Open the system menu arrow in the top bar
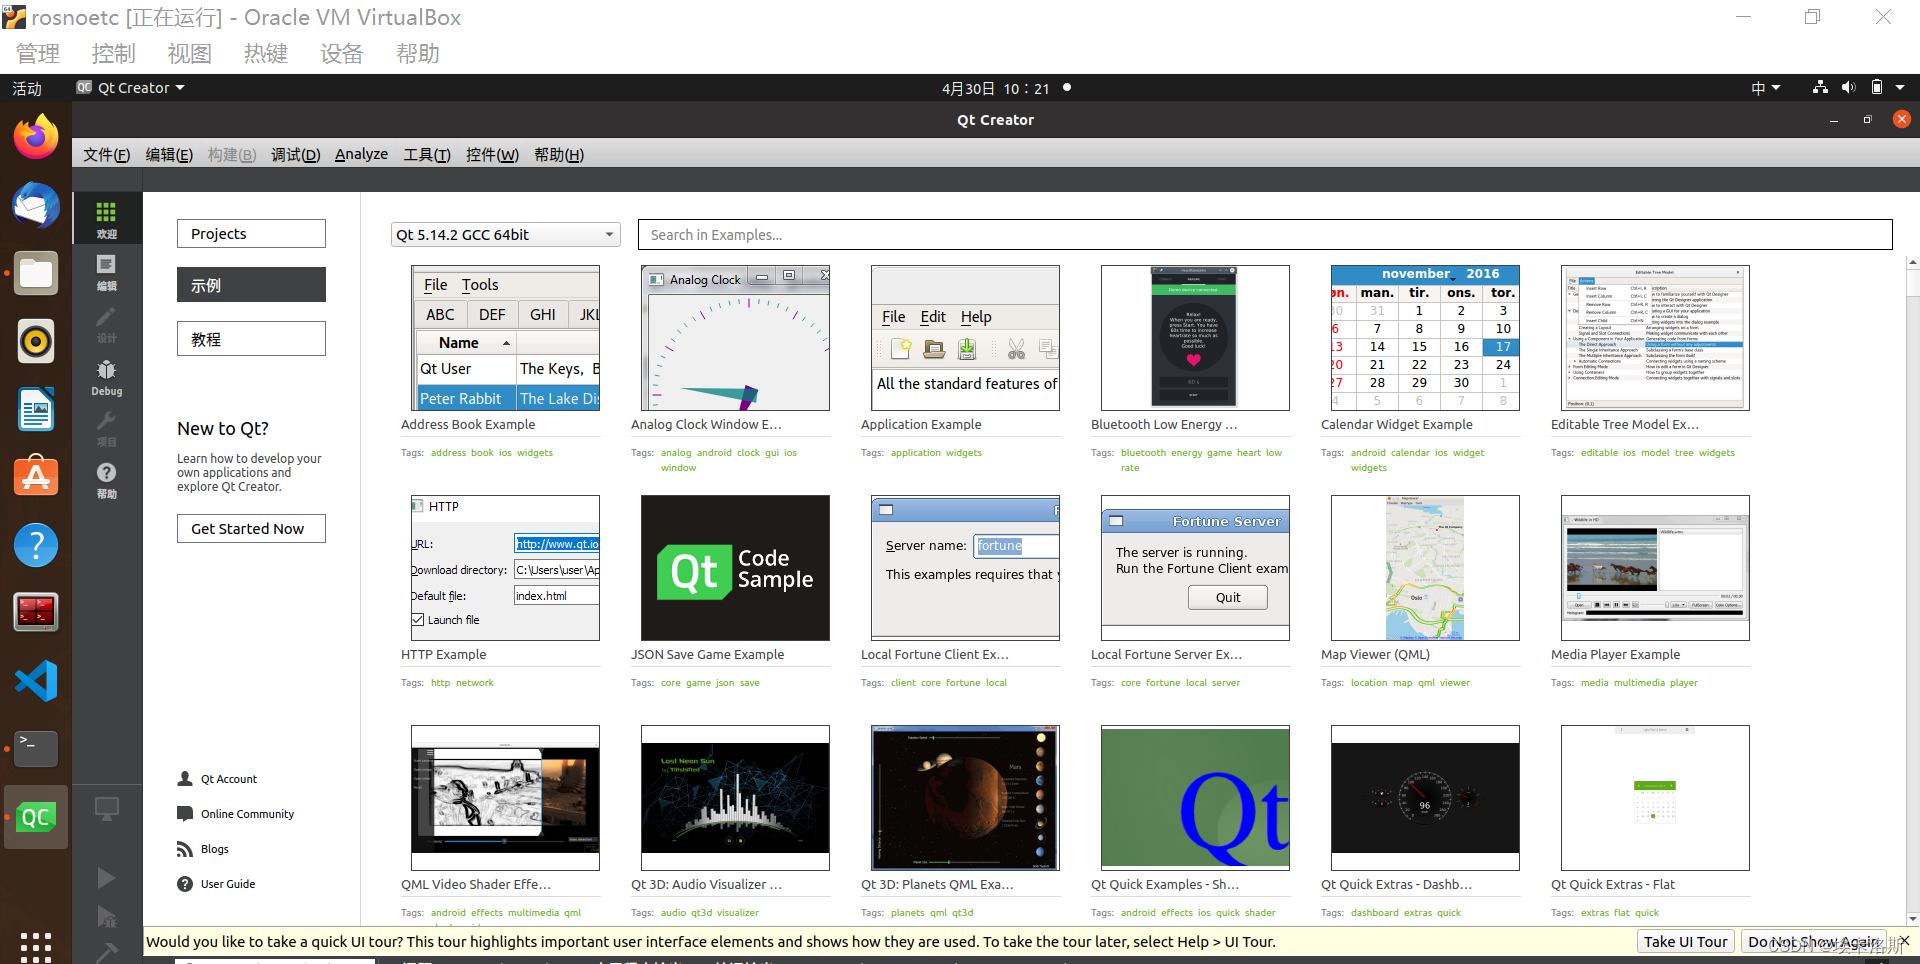The height and width of the screenshot is (964, 1920). tap(1900, 88)
